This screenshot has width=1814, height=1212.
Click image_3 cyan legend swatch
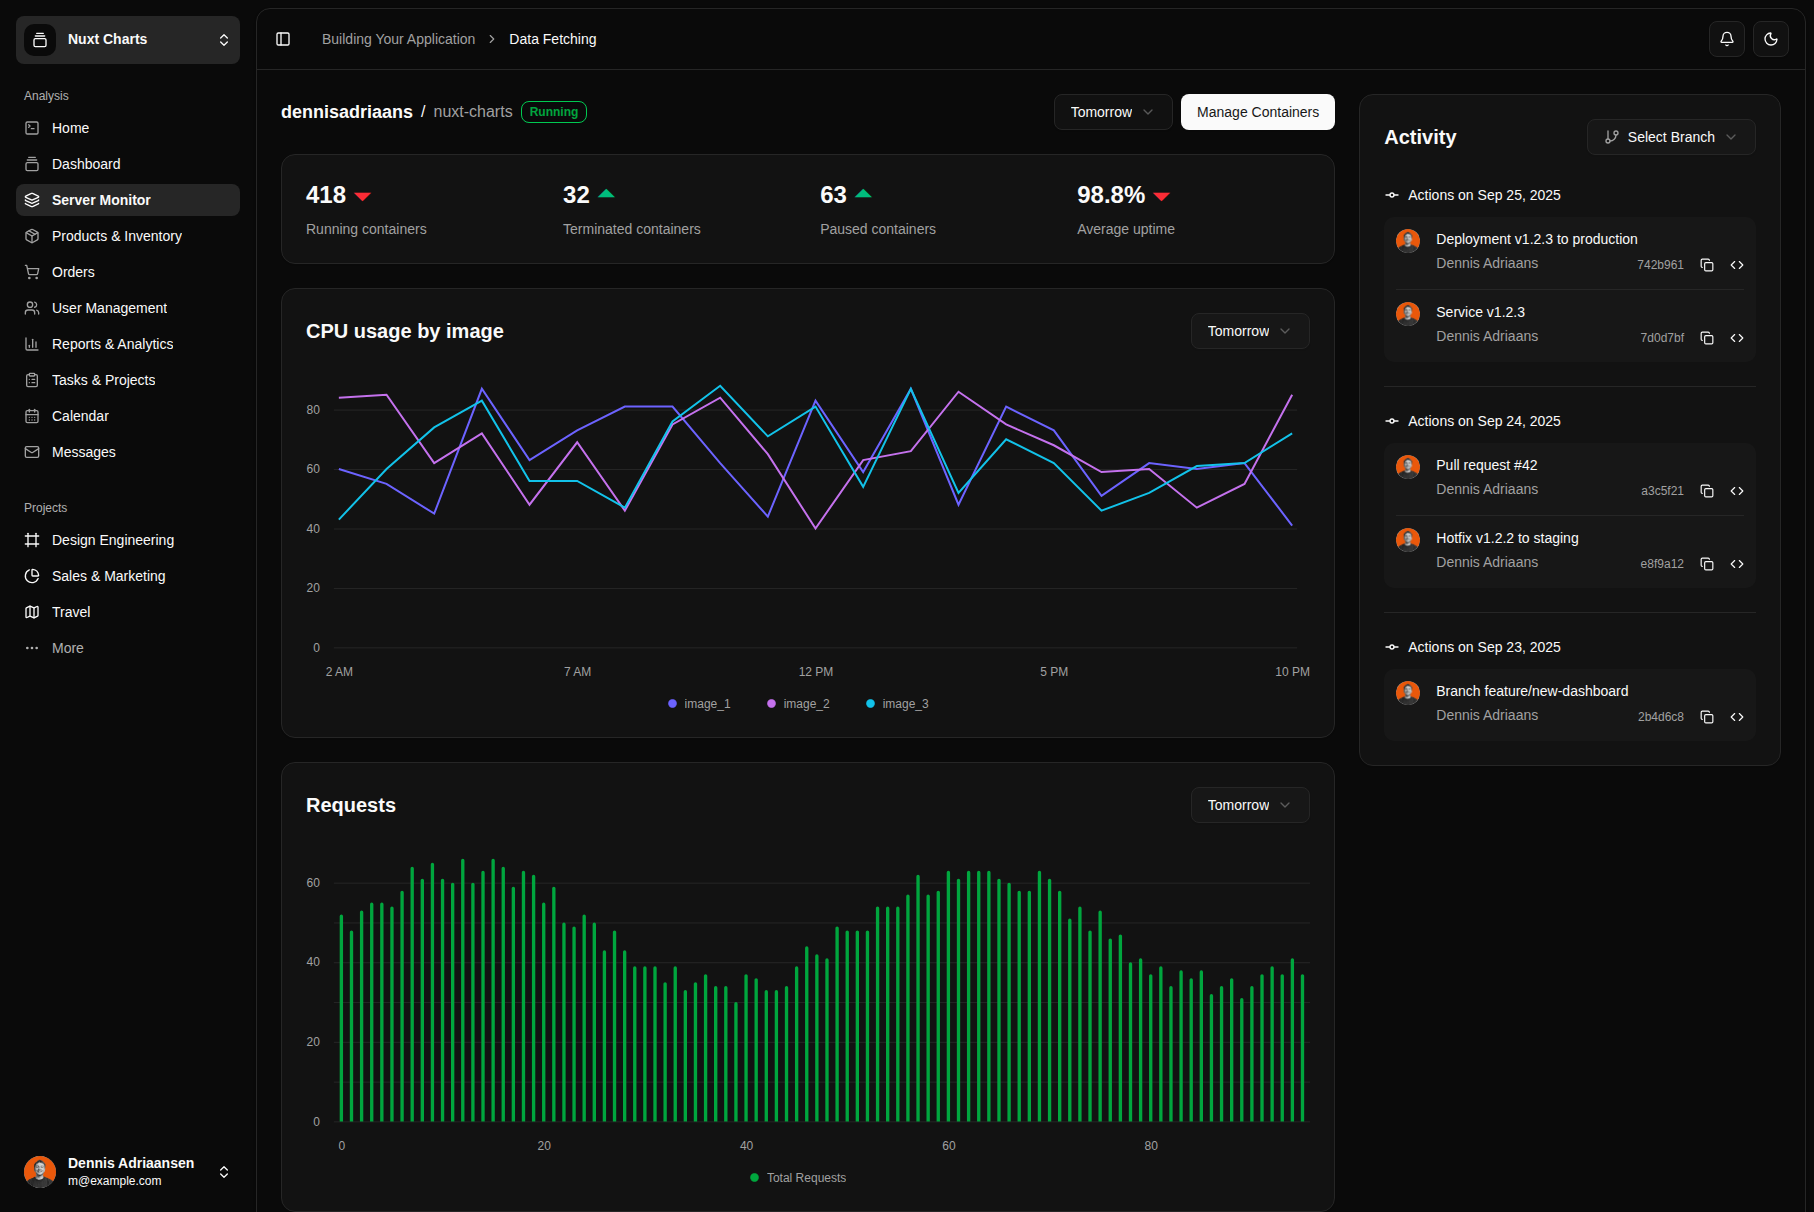[x=870, y=704]
